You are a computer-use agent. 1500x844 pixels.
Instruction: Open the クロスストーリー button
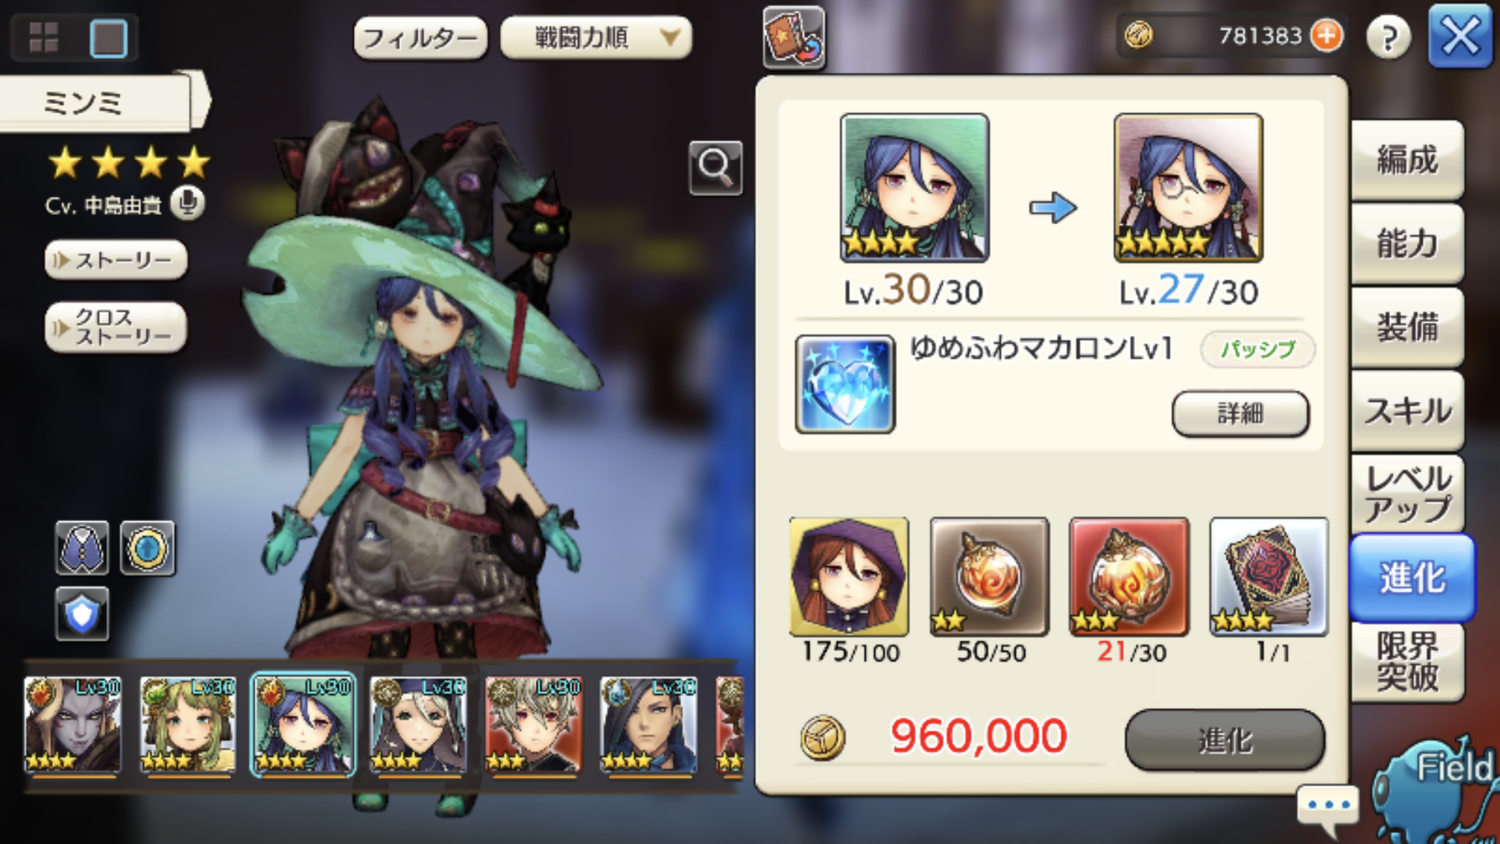[116, 327]
